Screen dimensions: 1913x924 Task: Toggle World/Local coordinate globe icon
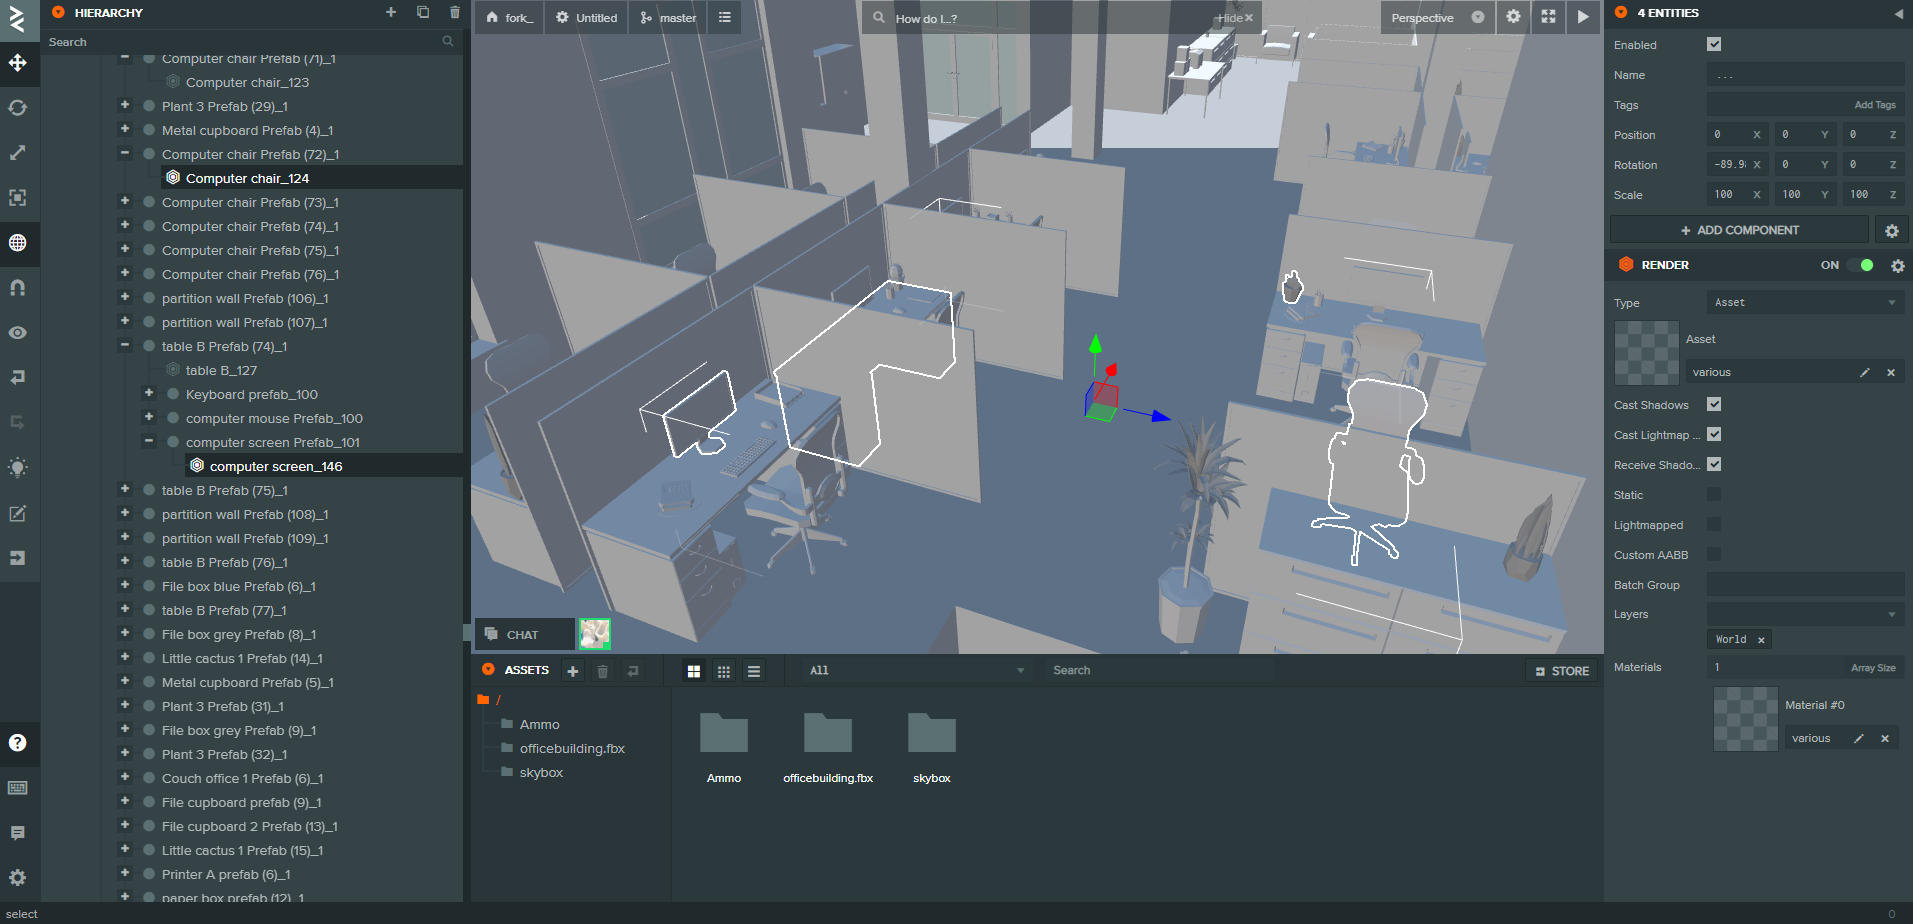pyautogui.click(x=18, y=243)
